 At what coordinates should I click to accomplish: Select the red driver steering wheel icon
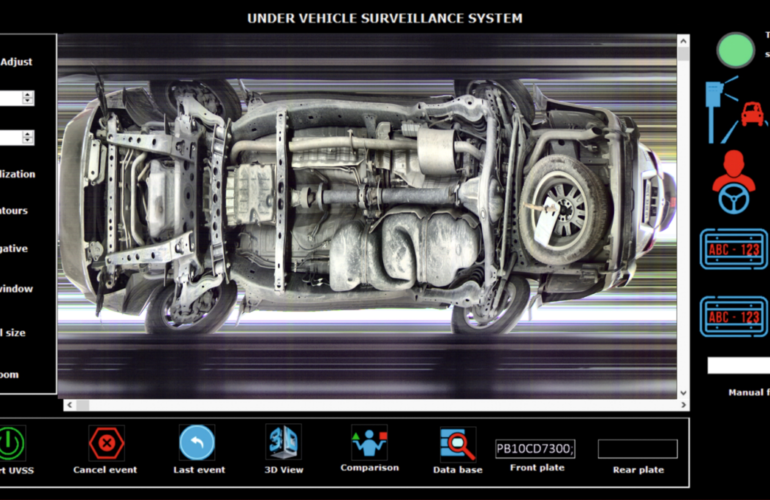734,182
